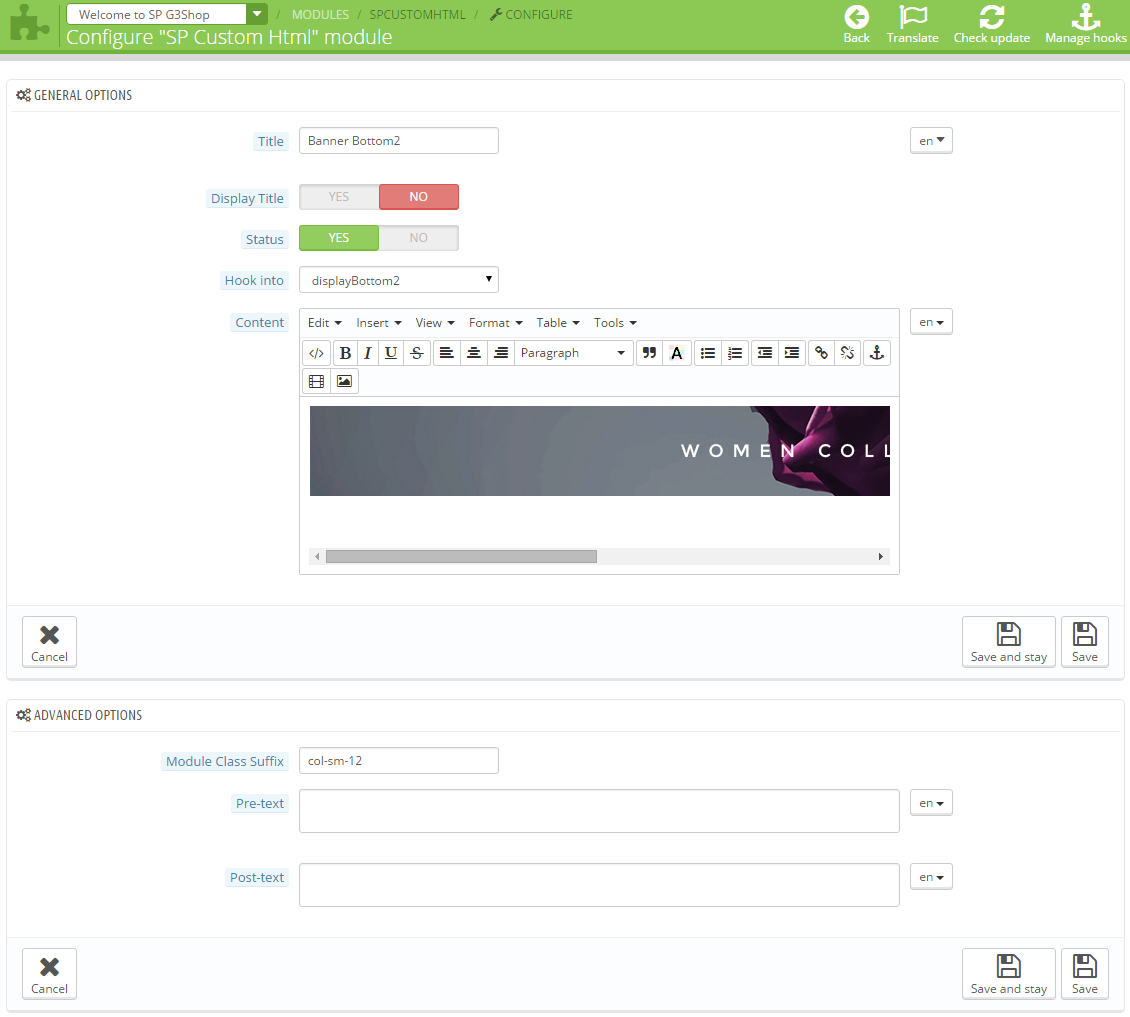Click into the Post-text textarea
Image resolution: width=1130 pixels, height=1017 pixels.
click(599, 885)
